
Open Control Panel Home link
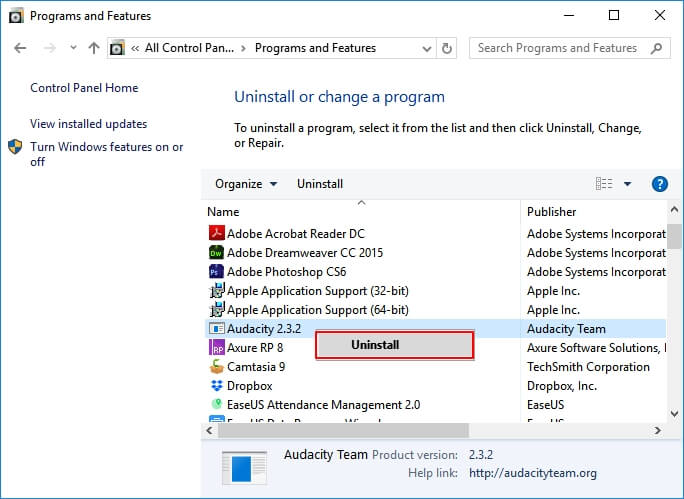[84, 88]
